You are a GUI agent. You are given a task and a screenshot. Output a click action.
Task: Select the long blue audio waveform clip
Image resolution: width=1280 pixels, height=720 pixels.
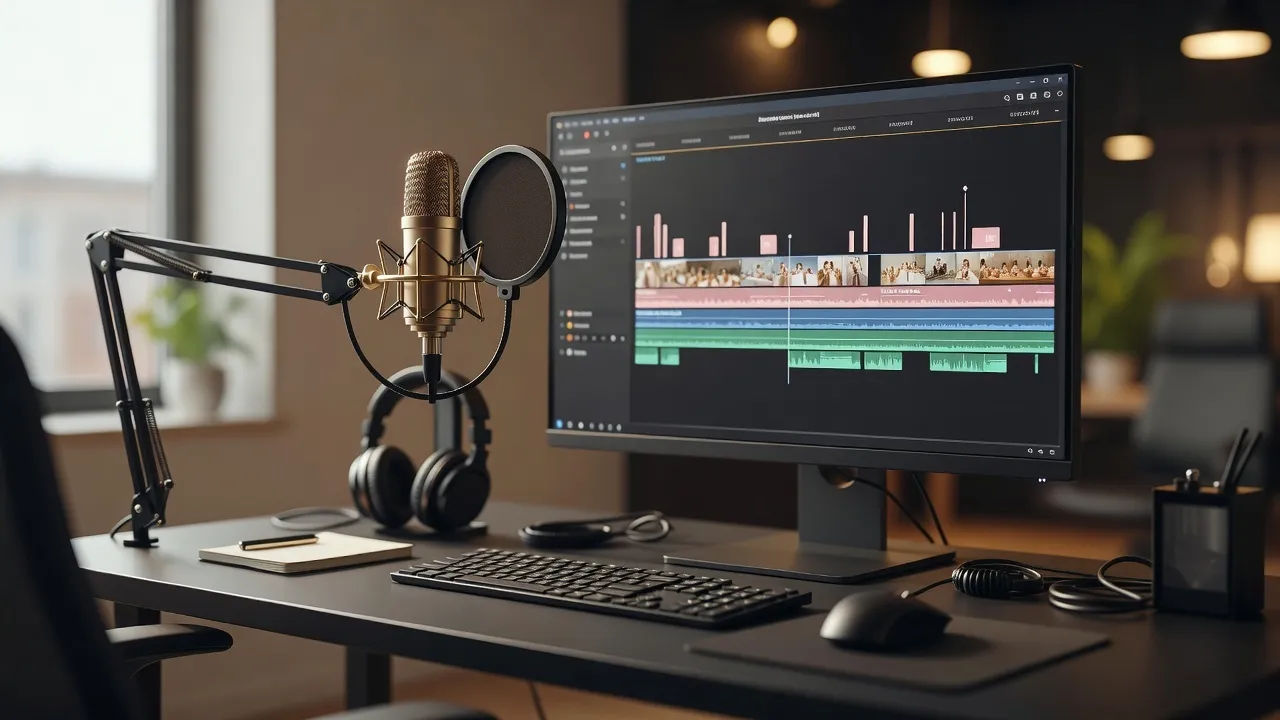pos(844,319)
